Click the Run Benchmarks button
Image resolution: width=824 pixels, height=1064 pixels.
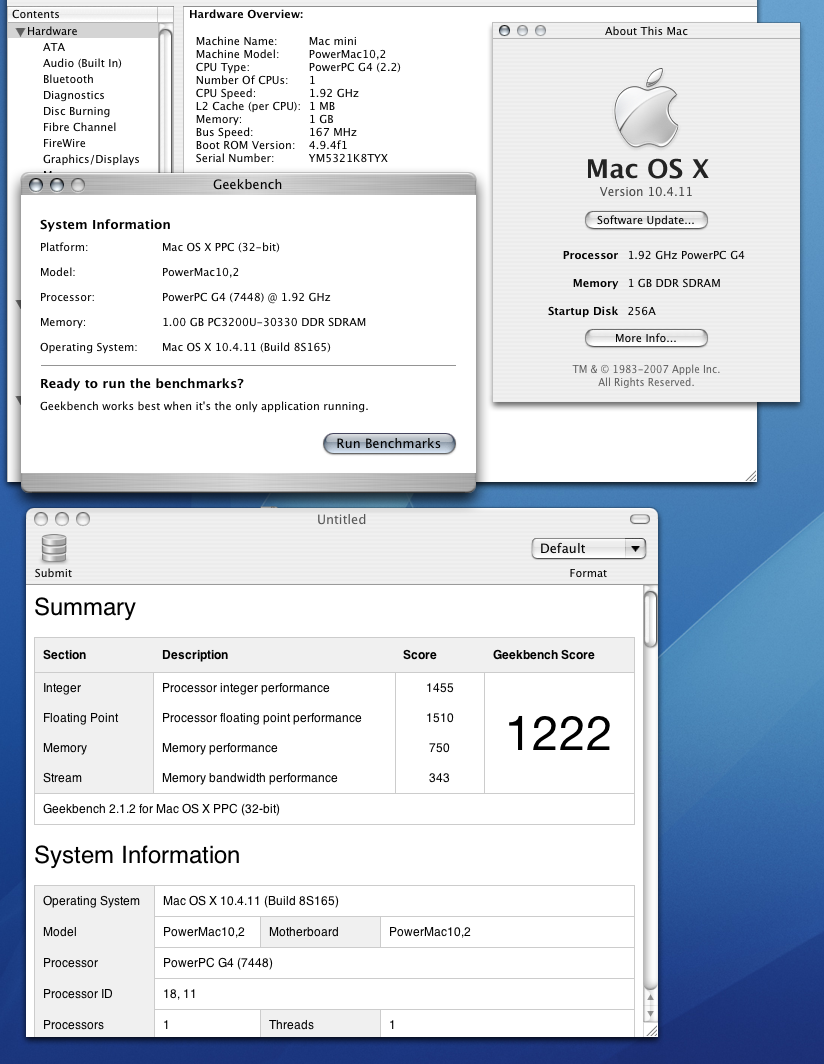click(389, 444)
